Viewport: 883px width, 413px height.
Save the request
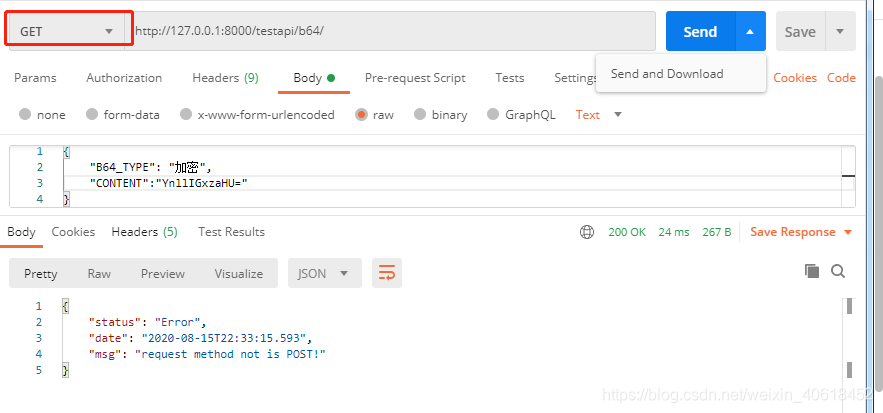(x=800, y=32)
